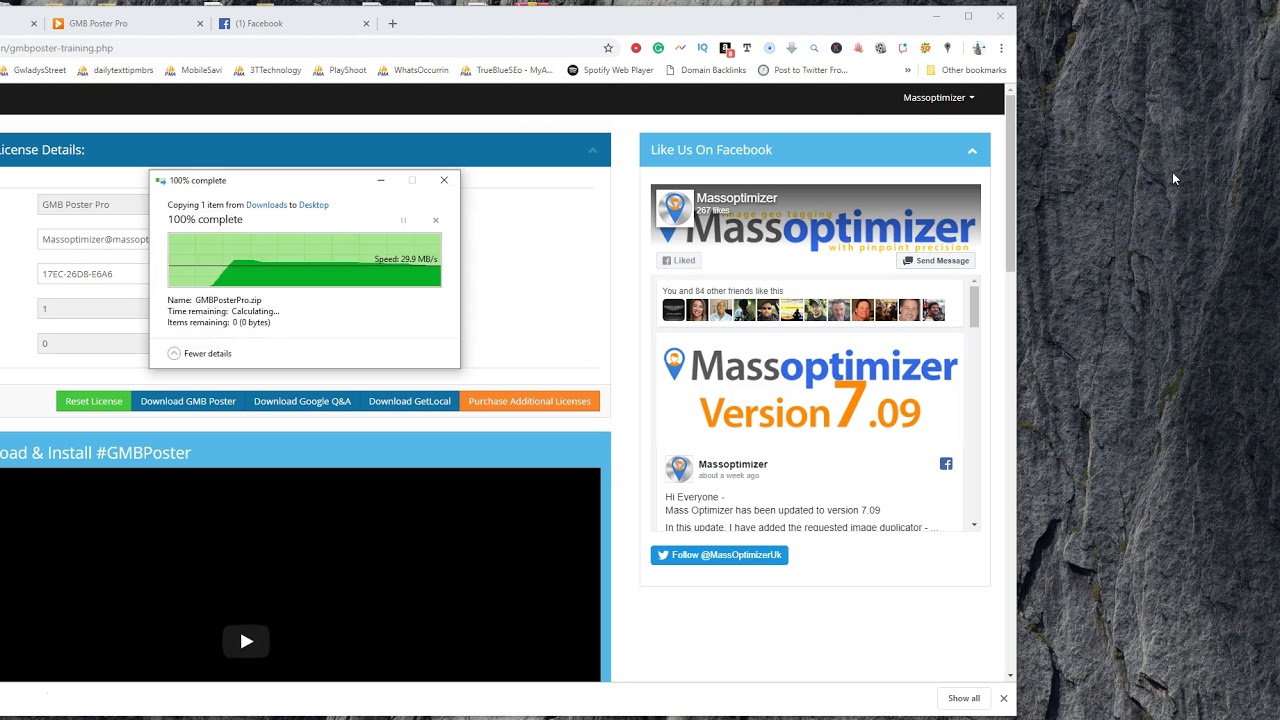Click Download Google Q&A button
The image size is (1280, 720).
point(302,401)
